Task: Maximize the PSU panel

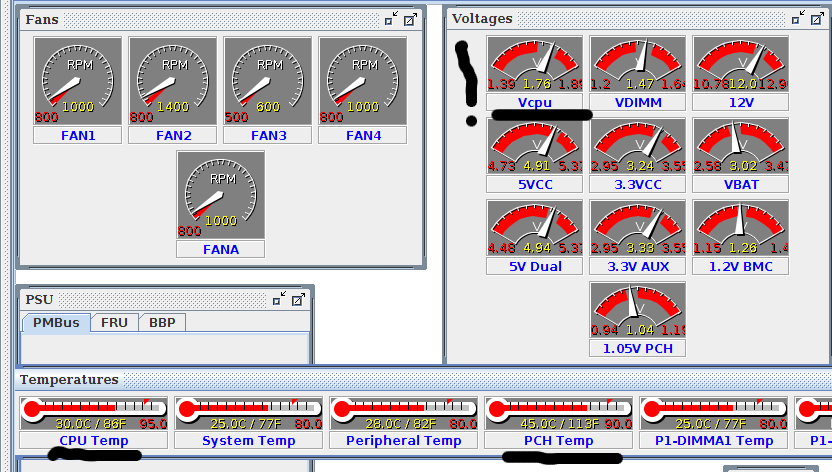Action: pyautogui.click(x=299, y=300)
